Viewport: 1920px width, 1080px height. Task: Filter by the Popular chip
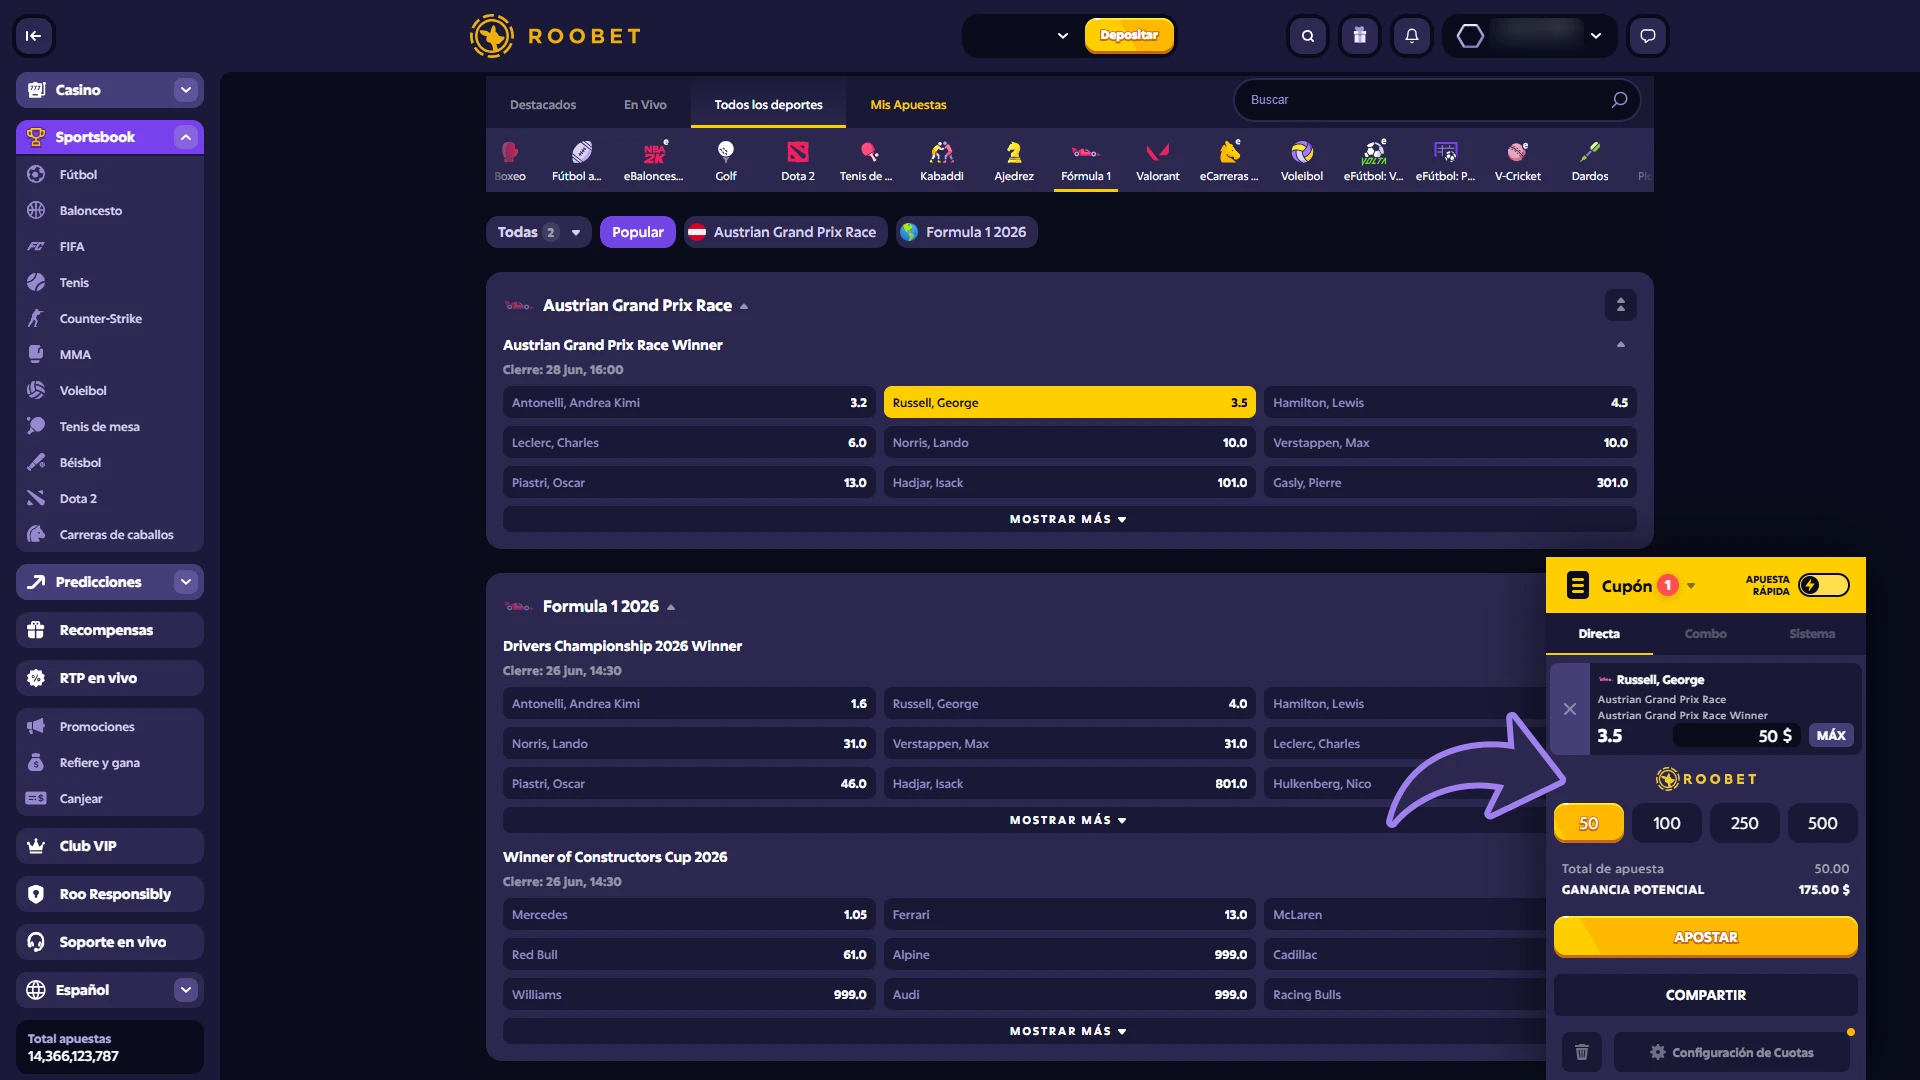(x=638, y=232)
